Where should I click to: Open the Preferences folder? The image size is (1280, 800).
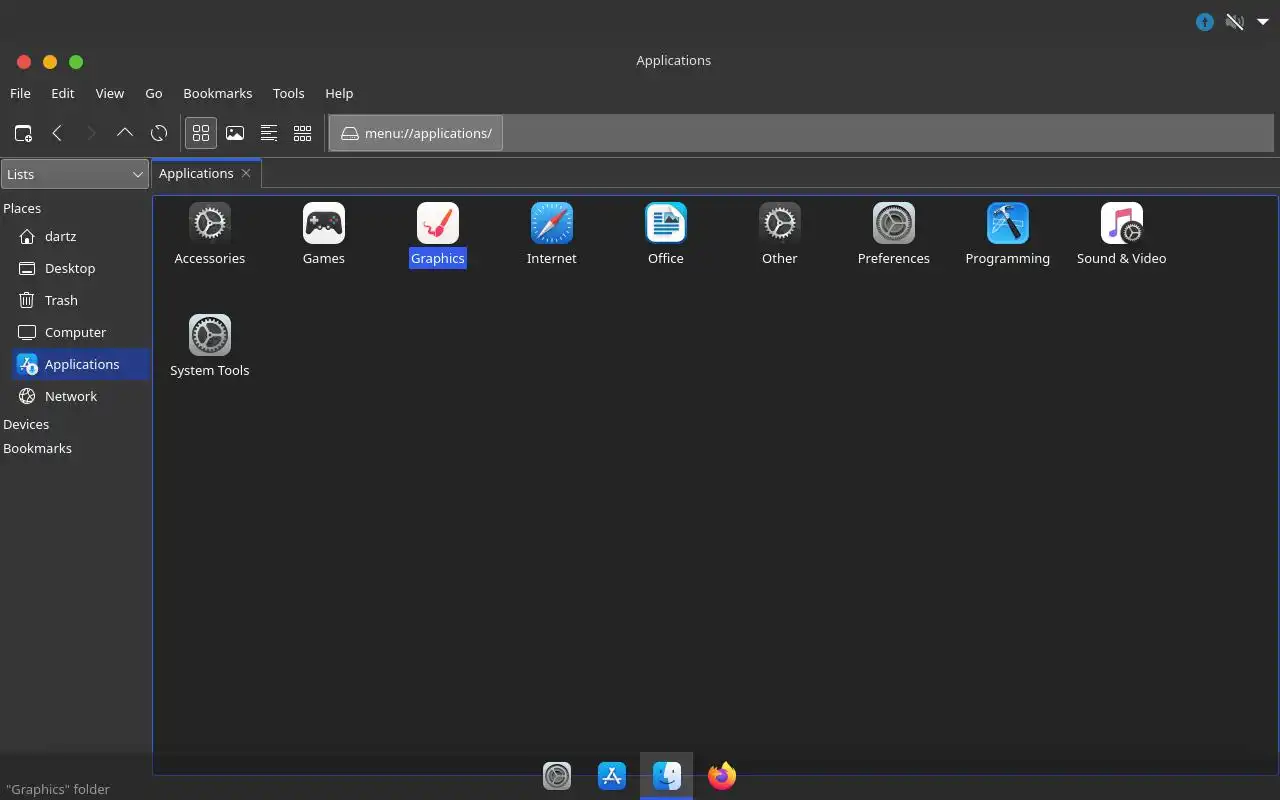pyautogui.click(x=894, y=234)
